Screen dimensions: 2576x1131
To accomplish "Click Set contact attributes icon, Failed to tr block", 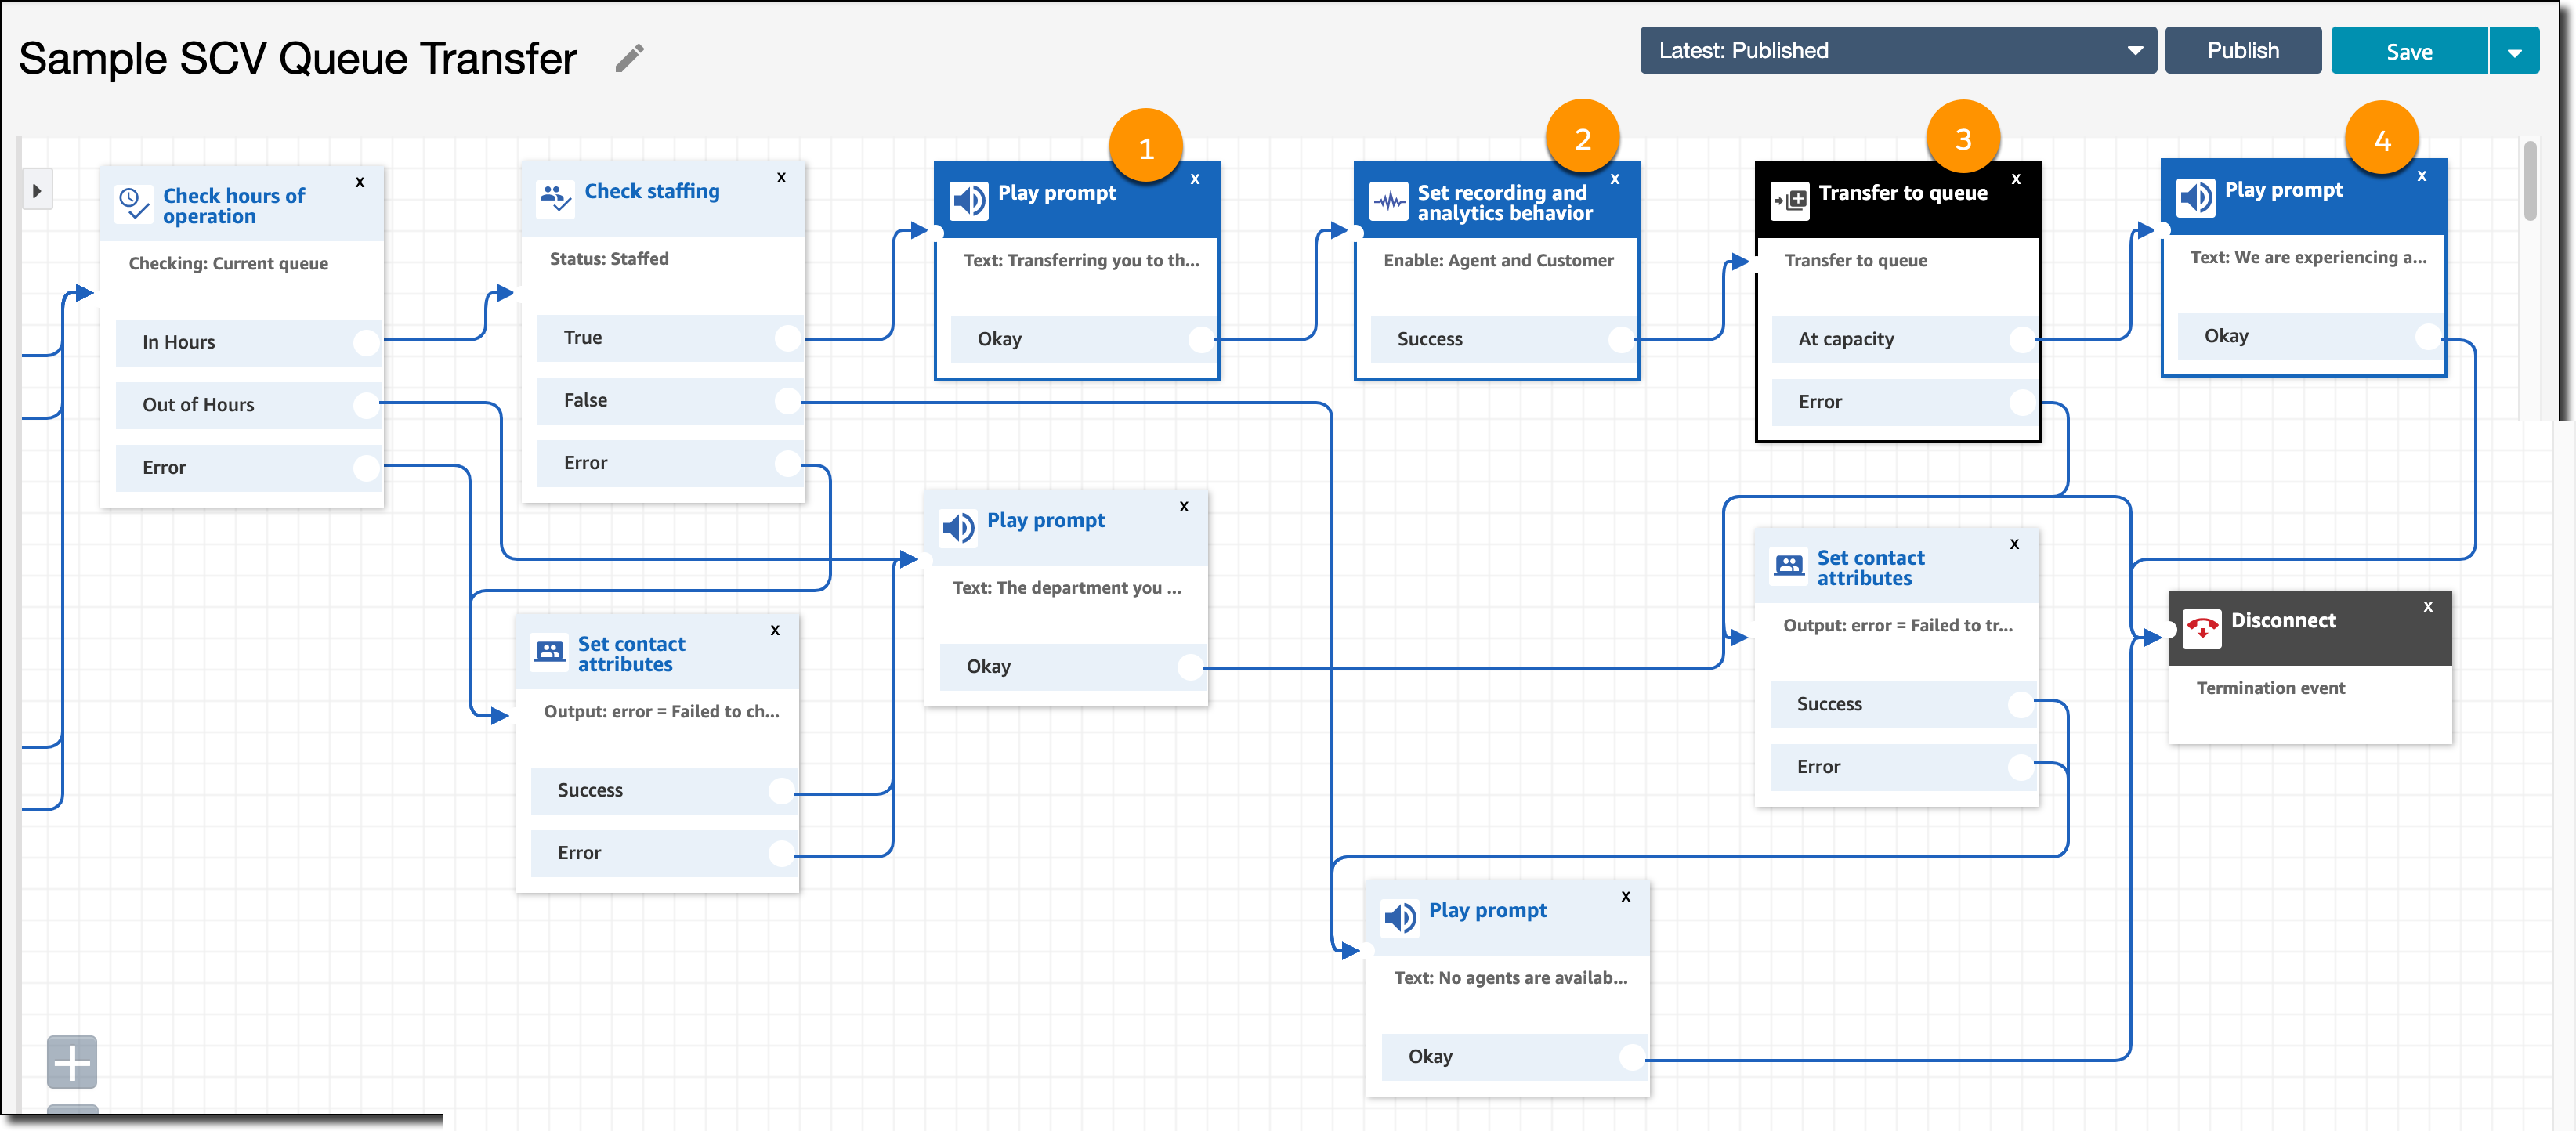I will tap(1789, 565).
